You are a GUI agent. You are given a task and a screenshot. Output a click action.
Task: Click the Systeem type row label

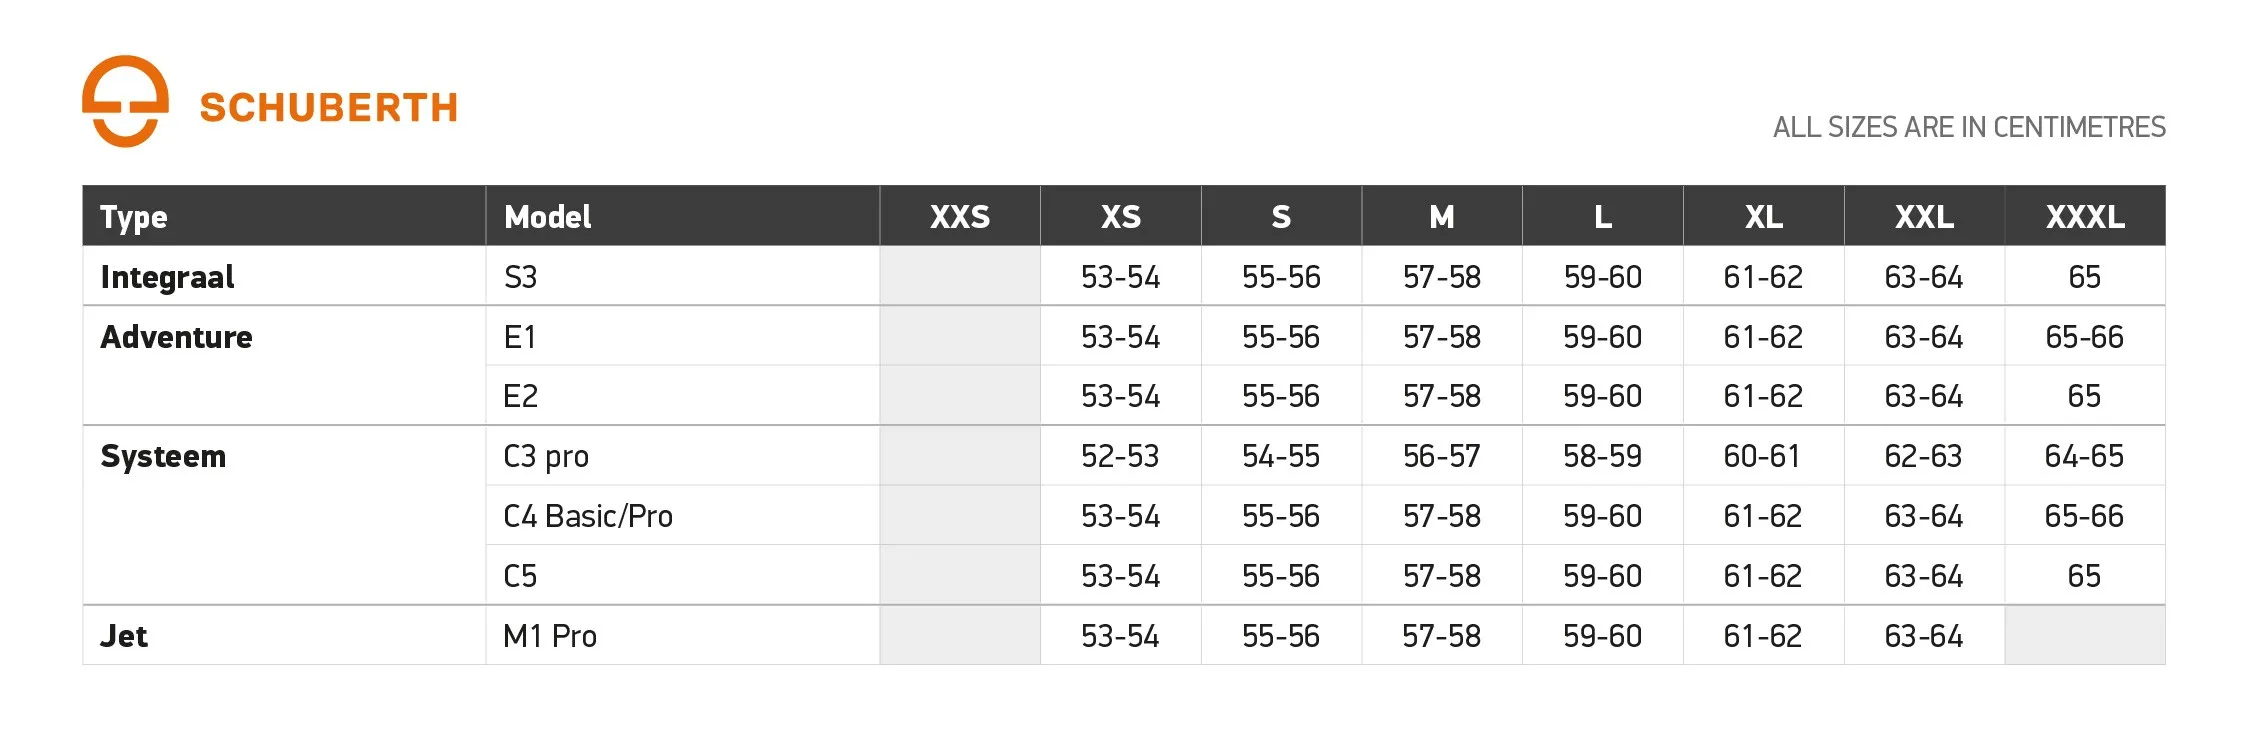(163, 456)
